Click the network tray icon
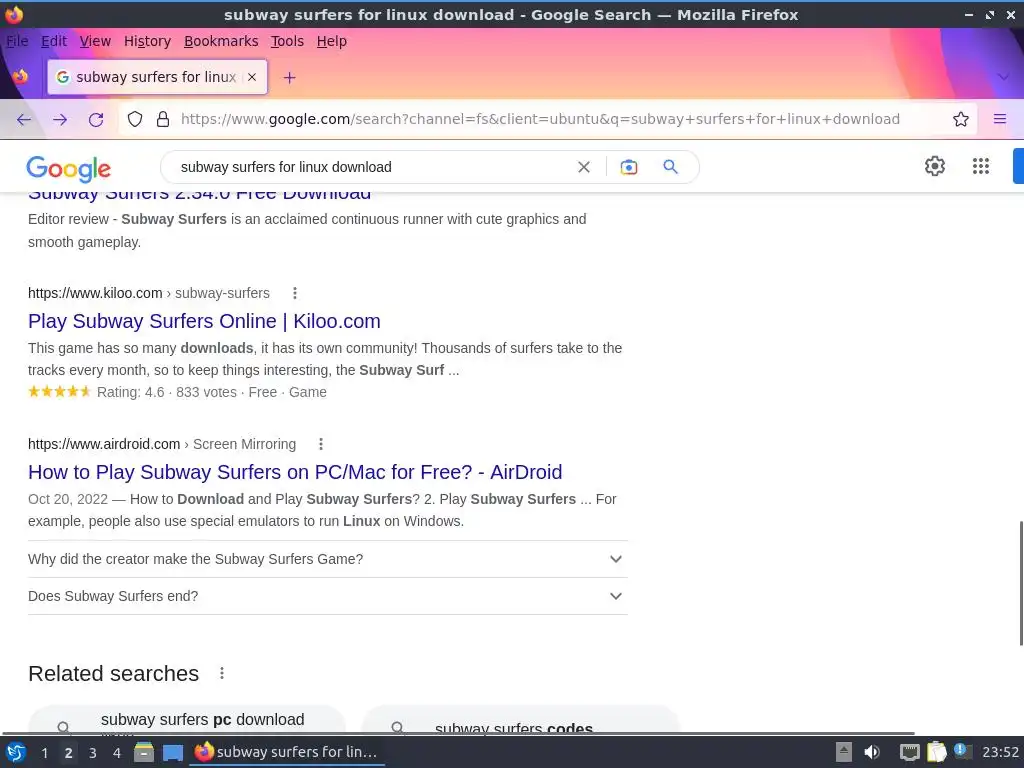The height and width of the screenshot is (768, 1024). pyautogui.click(x=910, y=752)
